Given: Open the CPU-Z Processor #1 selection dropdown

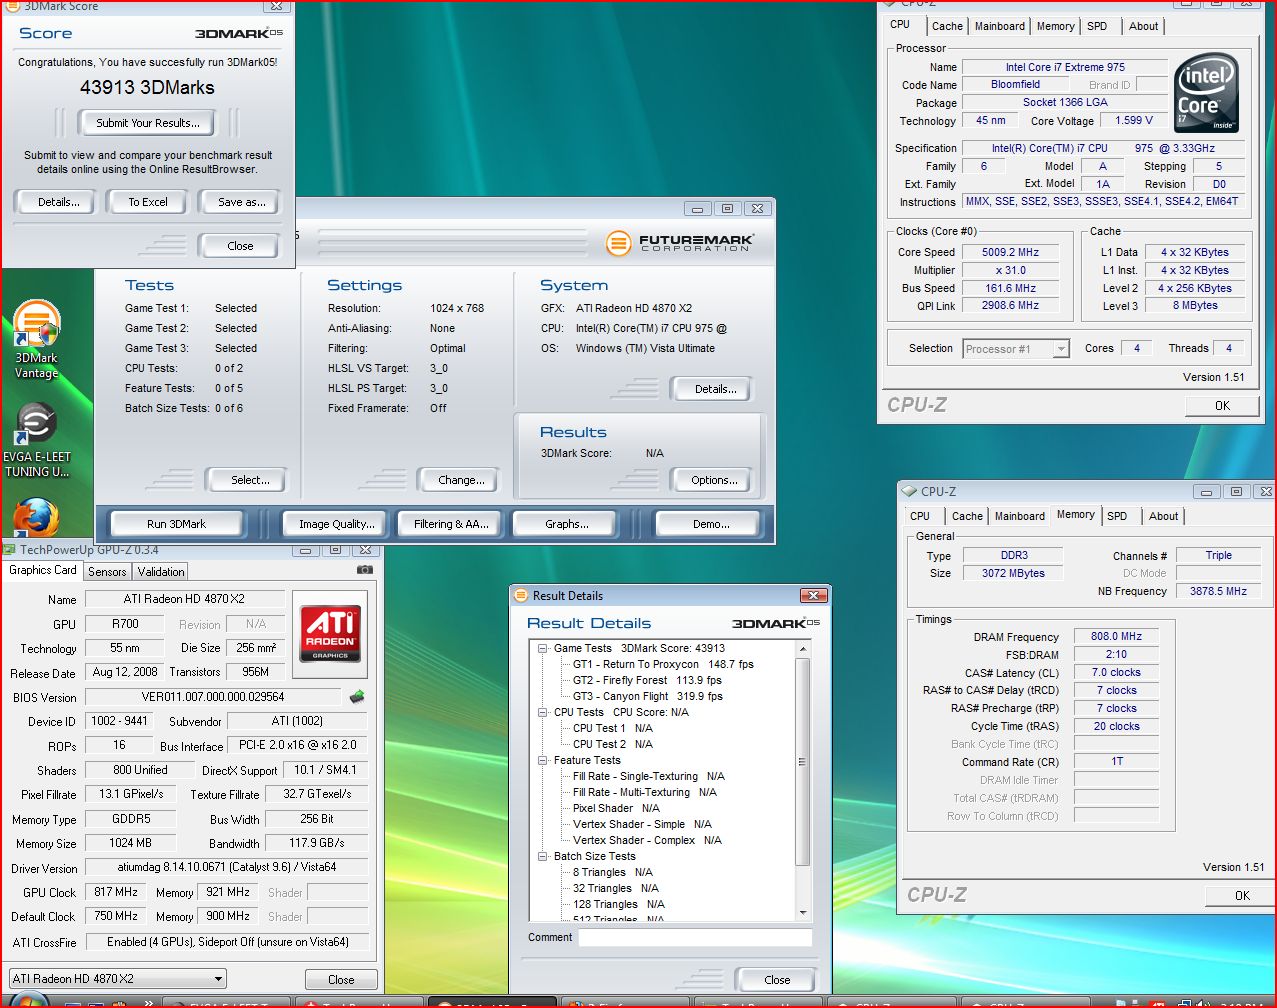Looking at the screenshot, I should point(1016,349).
